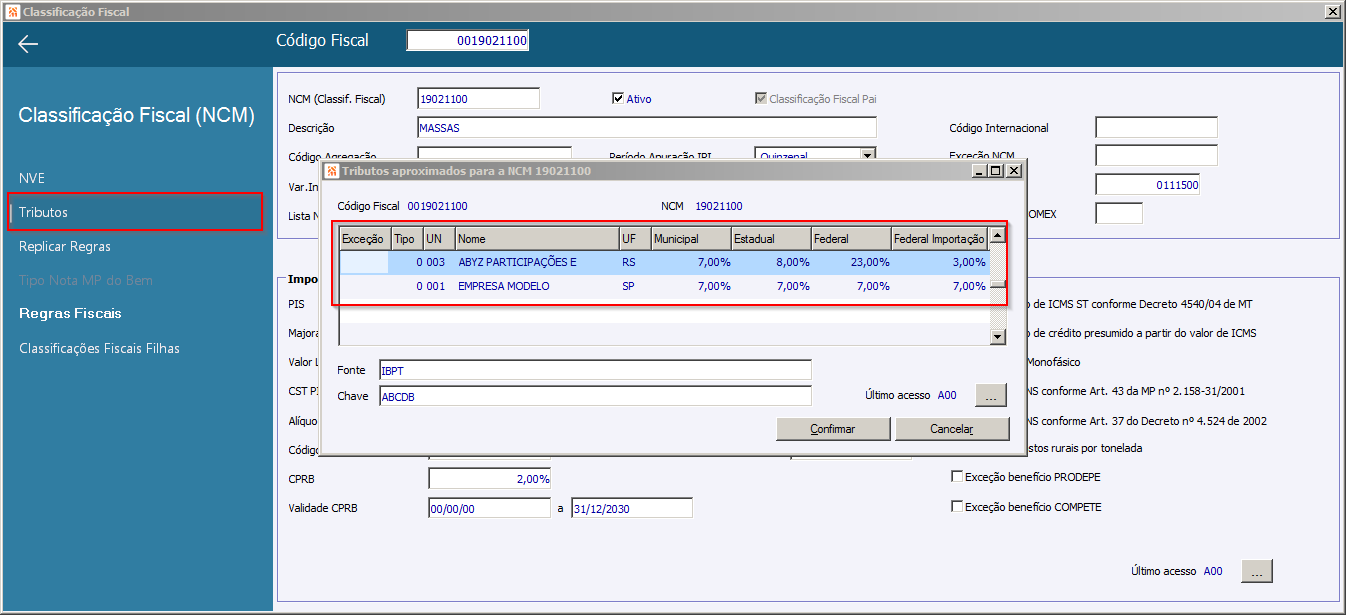Click the Classificação Fiscal title bar app icon
Viewport: 1346px width, 615px height.
pos(11,12)
